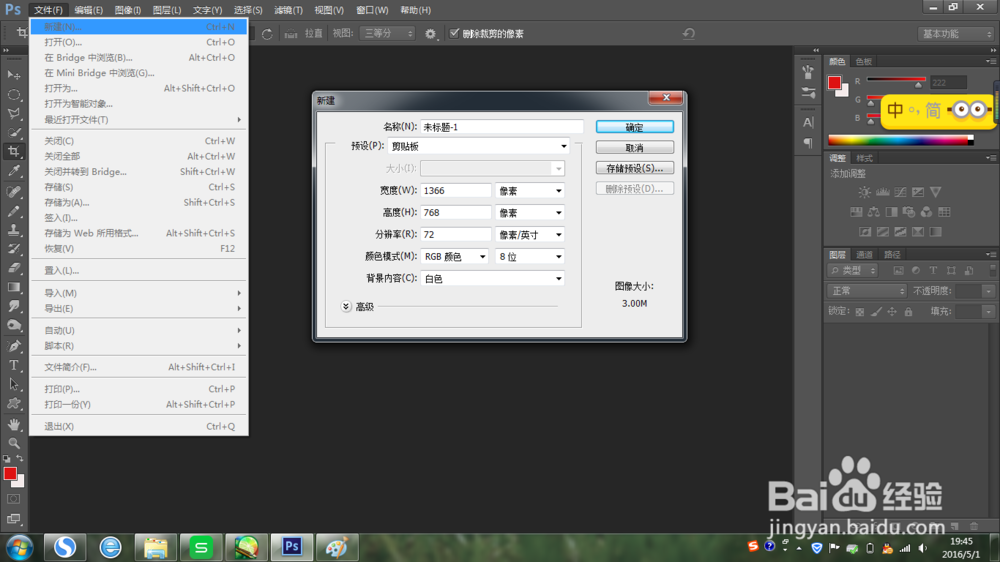Click the Windows Start button
Viewport: 1000px width, 562px height.
click(x=19, y=547)
